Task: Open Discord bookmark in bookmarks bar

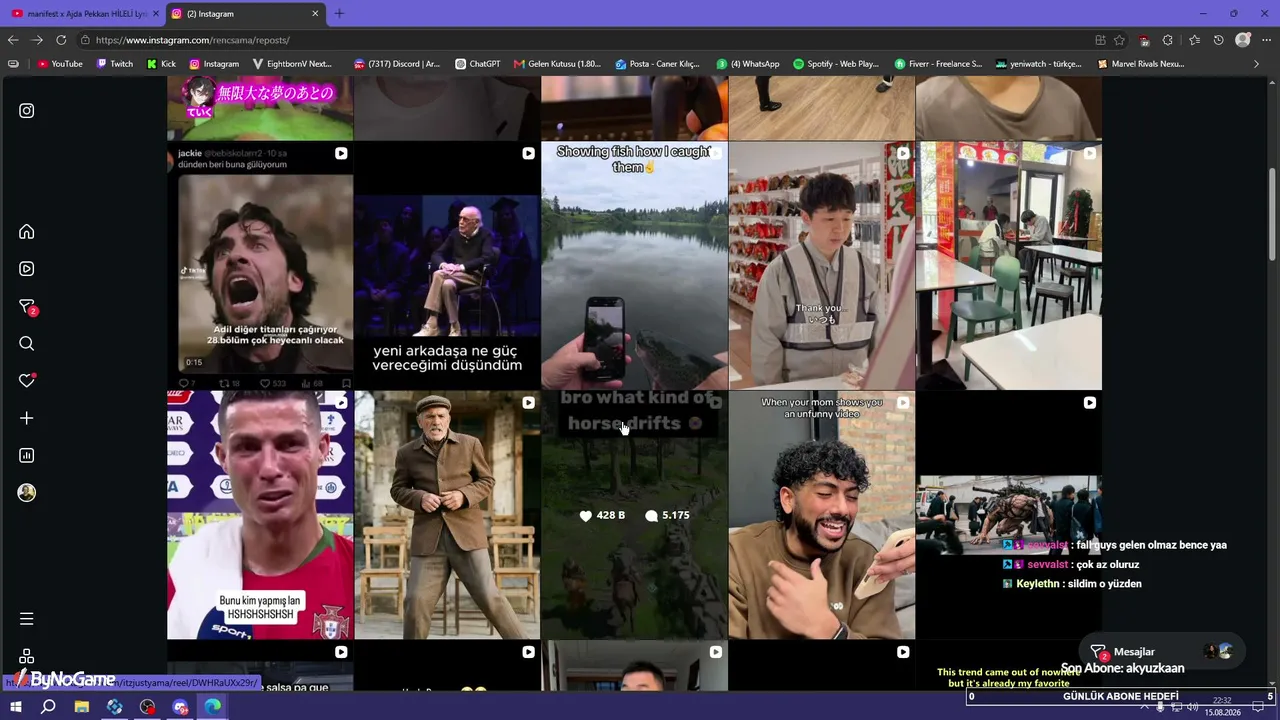Action: click(397, 64)
